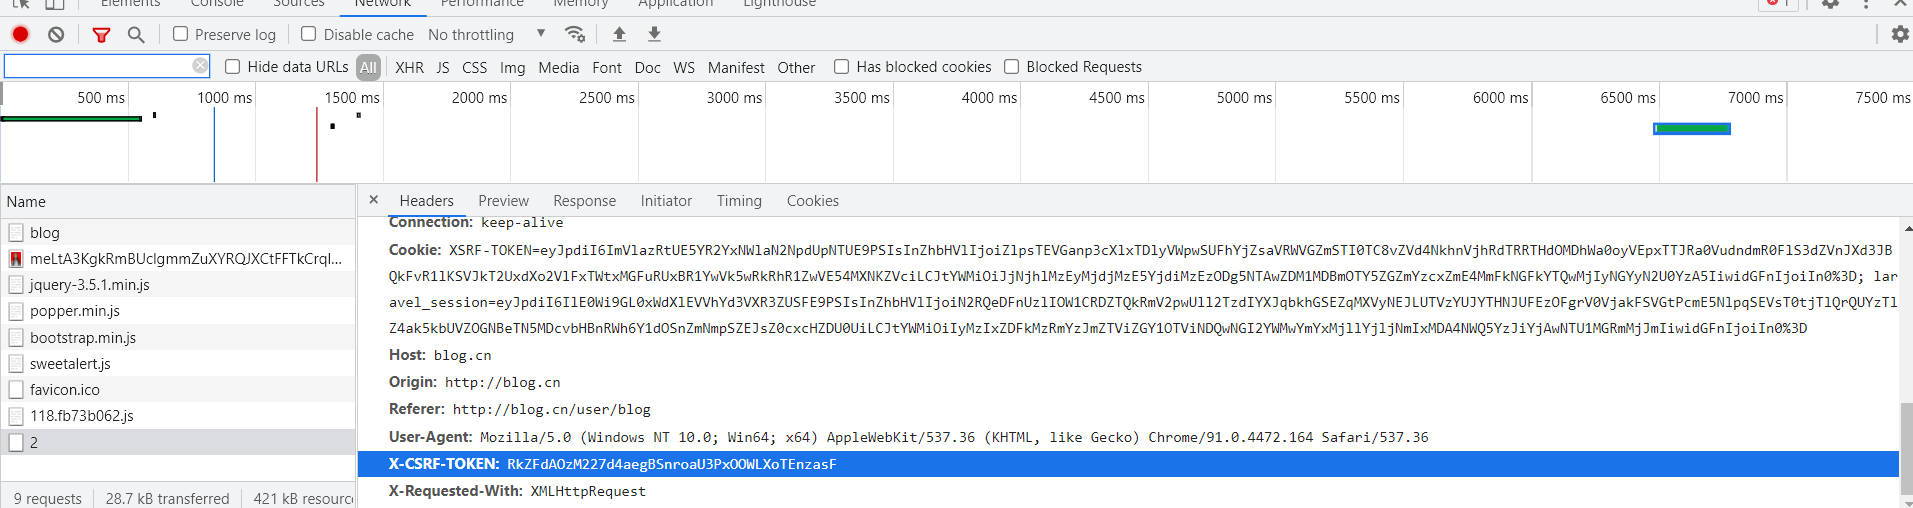Select the 118.fb73b062.js request
This screenshot has height=508, width=1913.
click(x=178, y=415)
